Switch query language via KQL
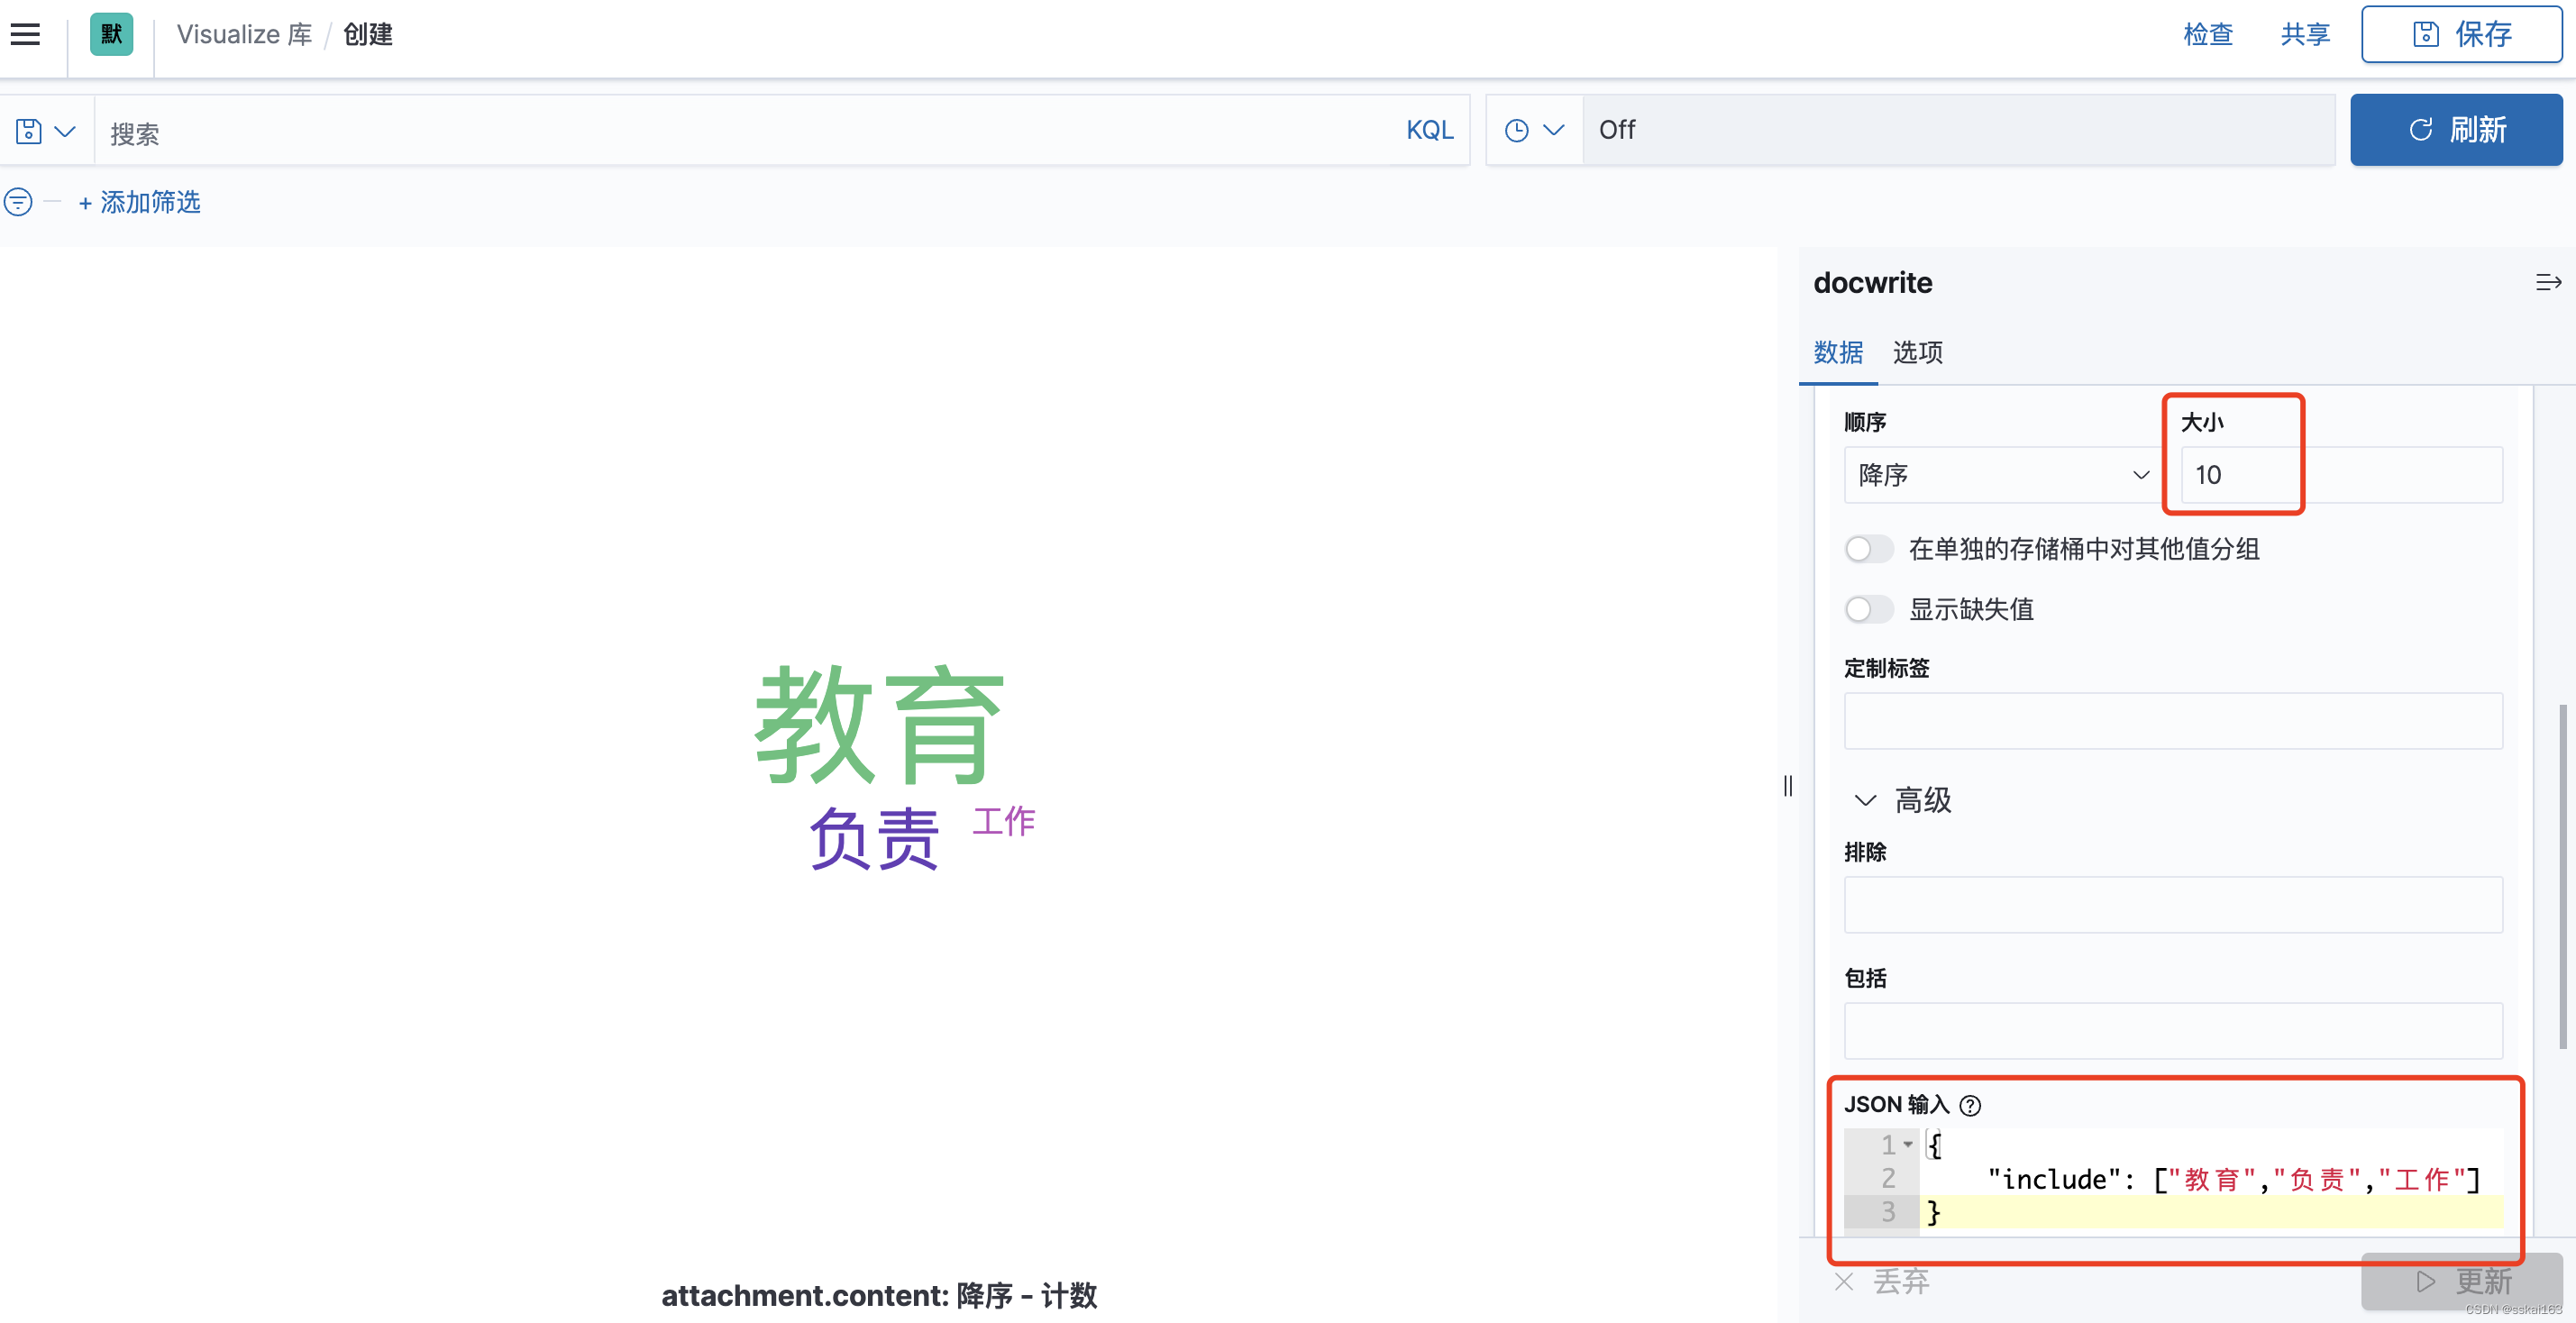Image resolution: width=2576 pixels, height=1323 pixels. pos(1429,130)
